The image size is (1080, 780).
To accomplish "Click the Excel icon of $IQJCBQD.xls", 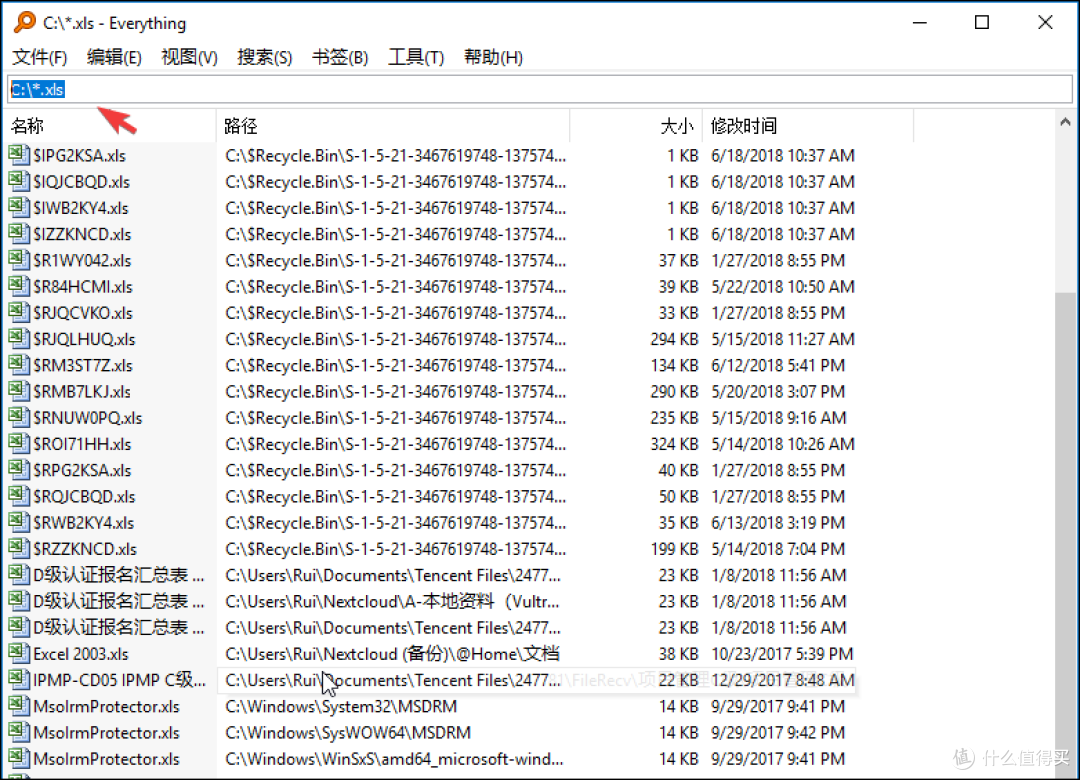I will pos(19,181).
